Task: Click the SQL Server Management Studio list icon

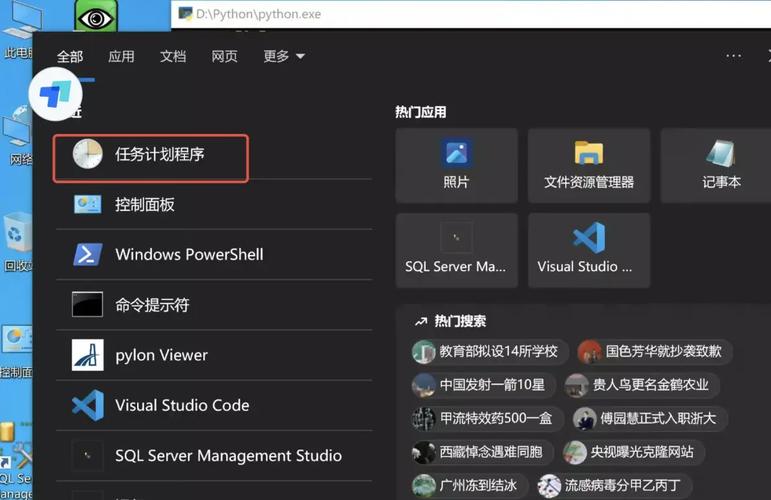Action: tap(88, 455)
